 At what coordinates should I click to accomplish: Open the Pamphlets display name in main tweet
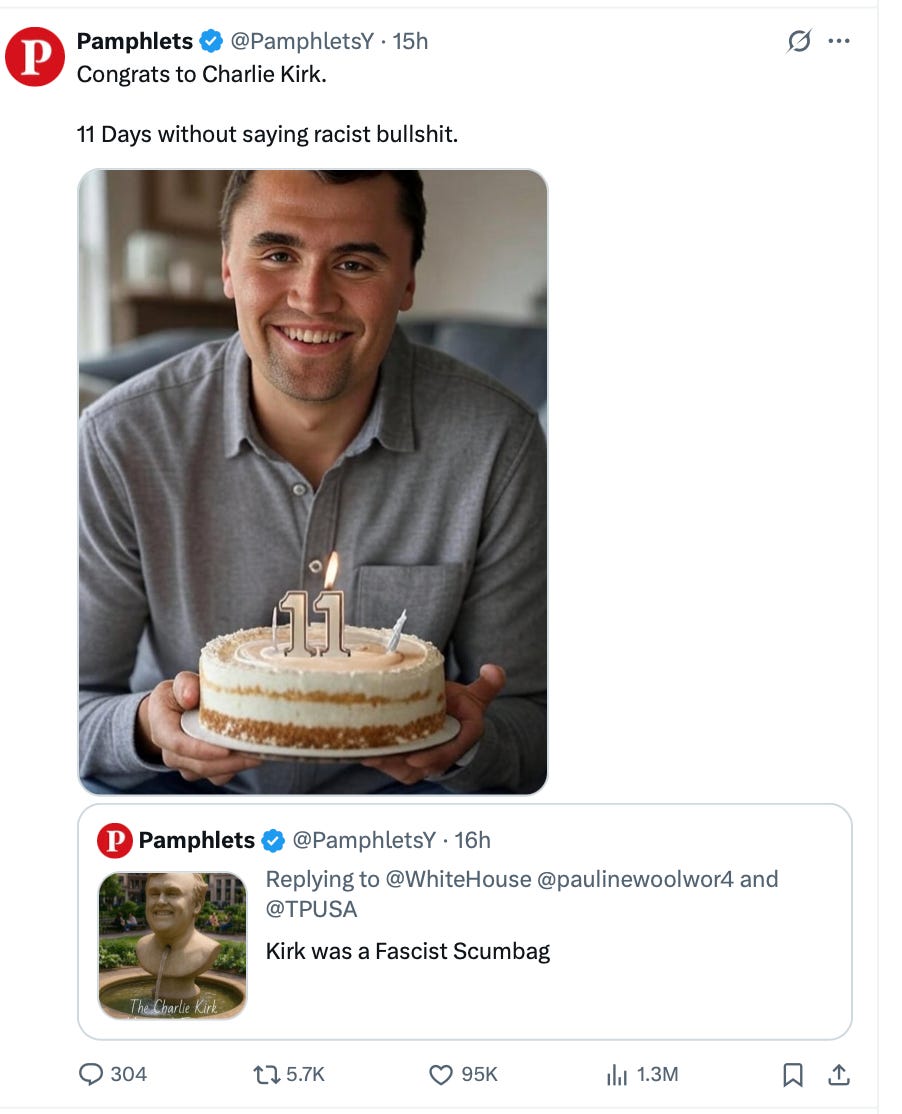134,41
